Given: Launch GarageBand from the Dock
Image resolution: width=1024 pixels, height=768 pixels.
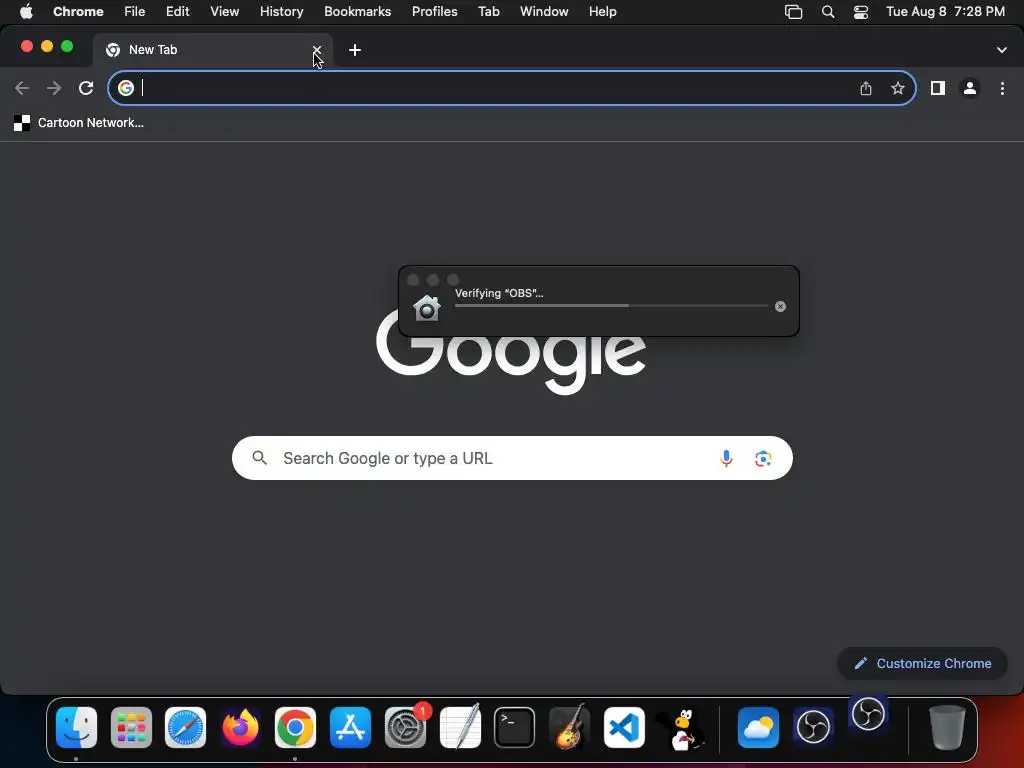Looking at the screenshot, I should coord(569,726).
